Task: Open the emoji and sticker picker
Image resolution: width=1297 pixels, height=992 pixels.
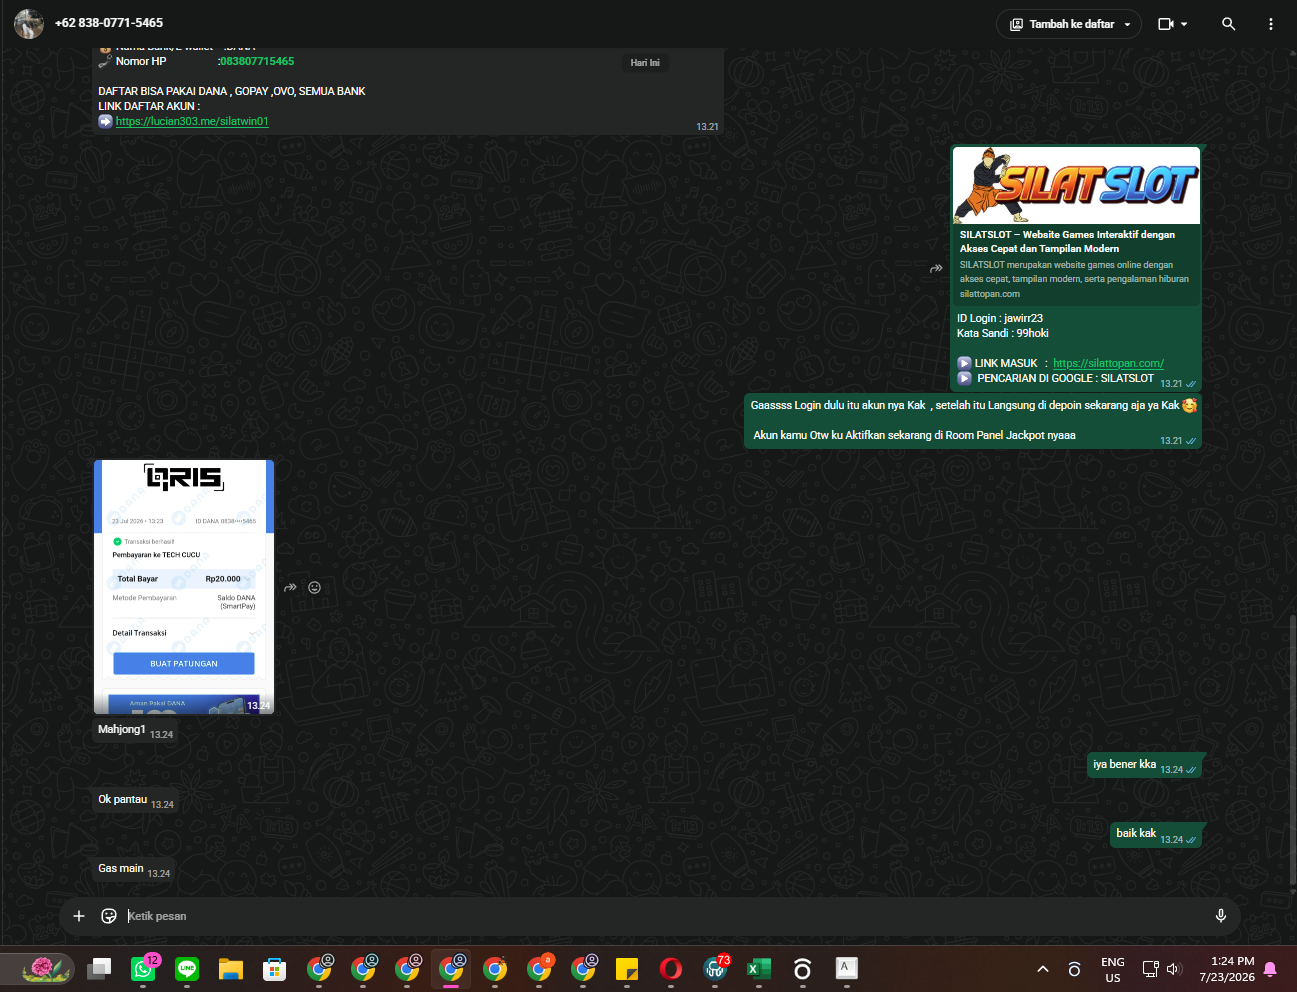Action: [x=109, y=916]
